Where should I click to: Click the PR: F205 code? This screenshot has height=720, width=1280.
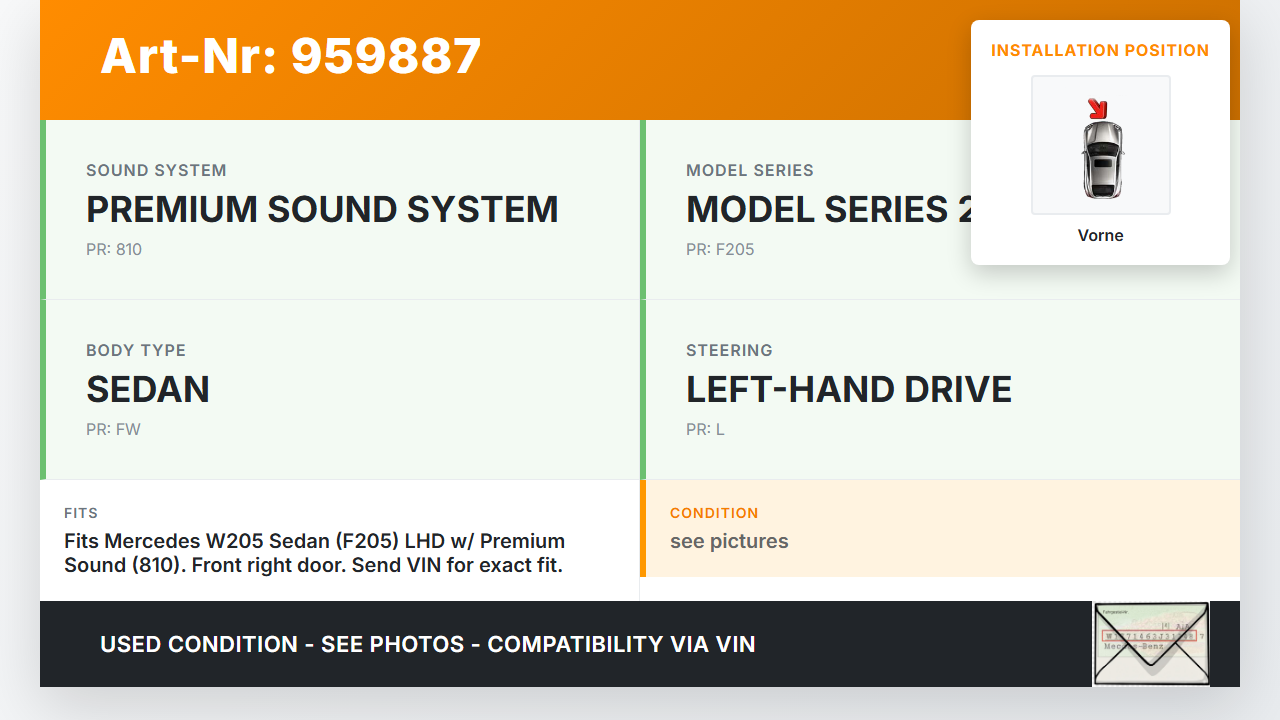[x=720, y=250]
